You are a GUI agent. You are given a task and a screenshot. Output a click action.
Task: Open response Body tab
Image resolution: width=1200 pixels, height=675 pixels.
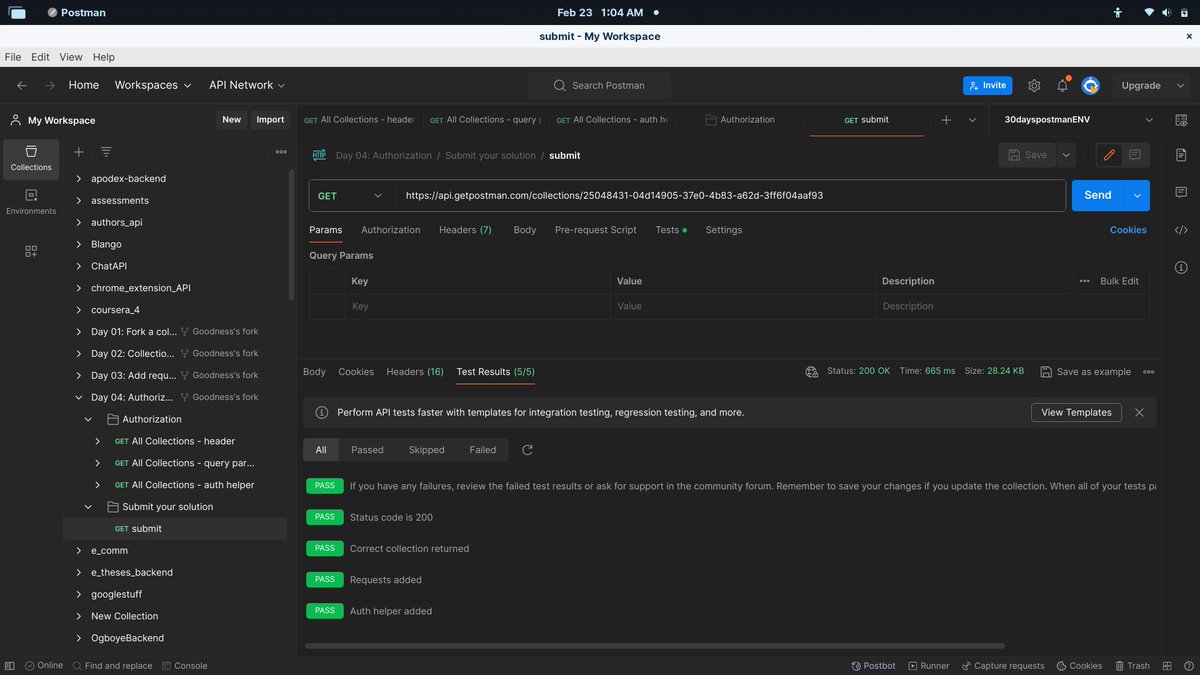(x=314, y=371)
